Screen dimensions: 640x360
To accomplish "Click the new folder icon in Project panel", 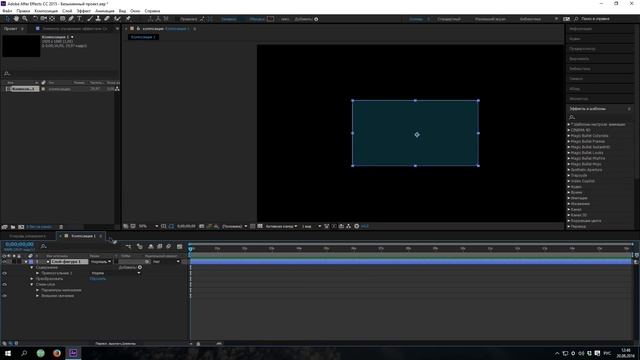I will click(x=13, y=227).
